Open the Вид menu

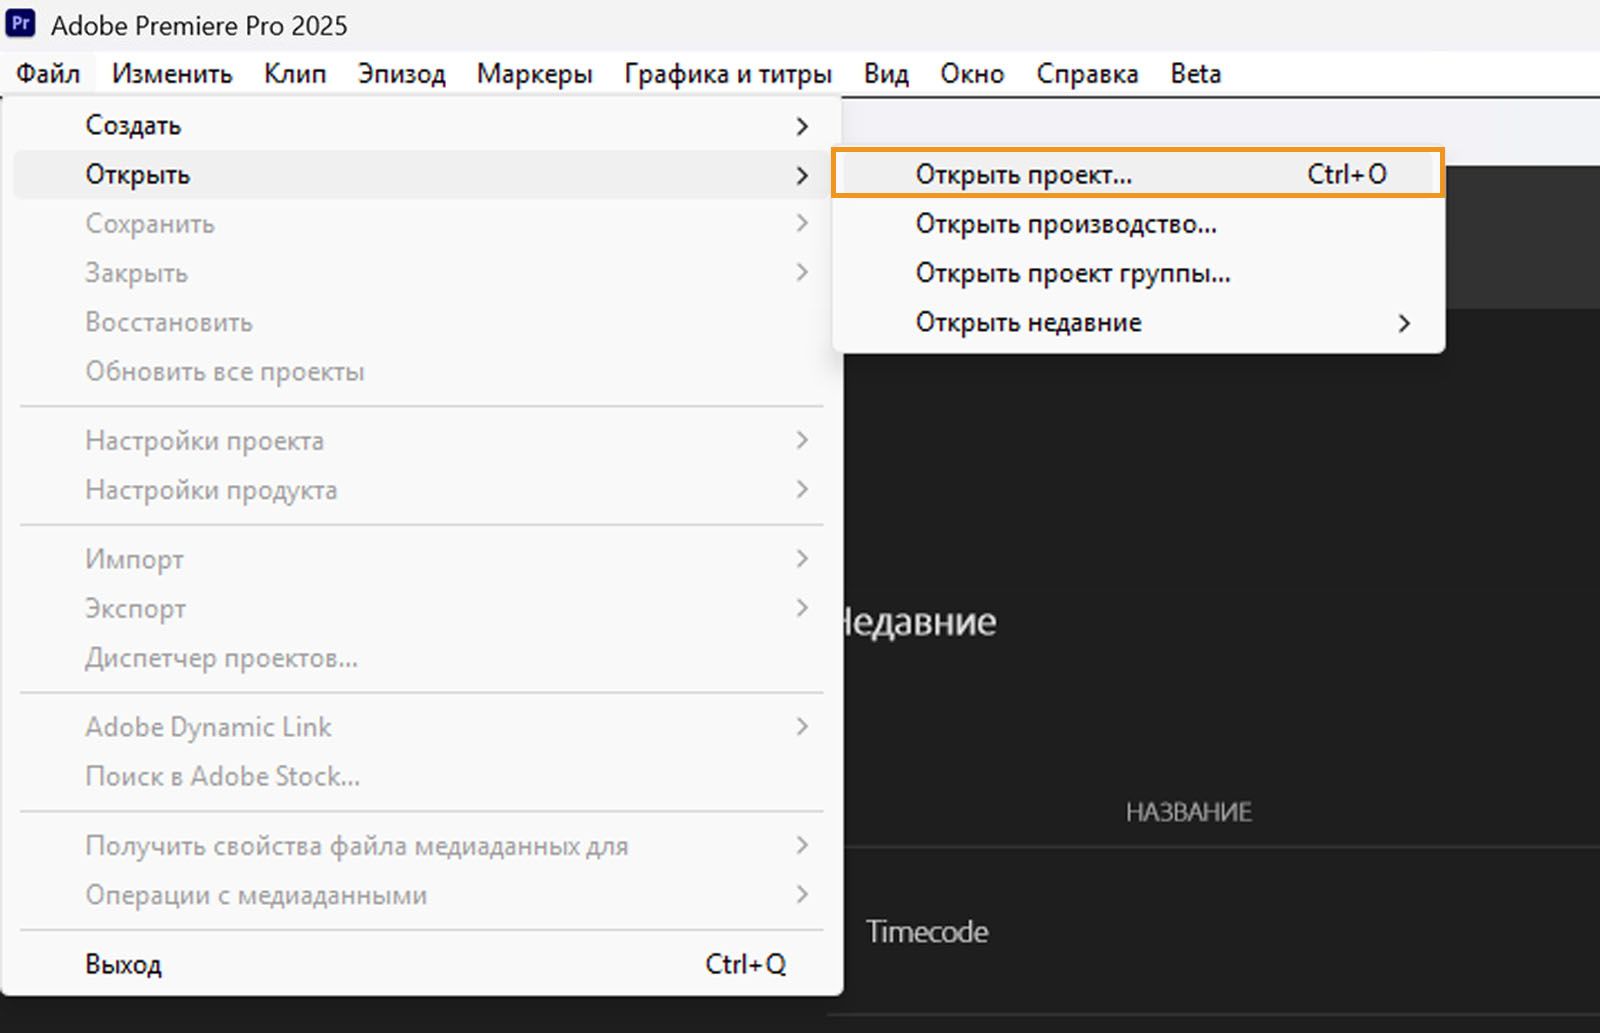886,74
